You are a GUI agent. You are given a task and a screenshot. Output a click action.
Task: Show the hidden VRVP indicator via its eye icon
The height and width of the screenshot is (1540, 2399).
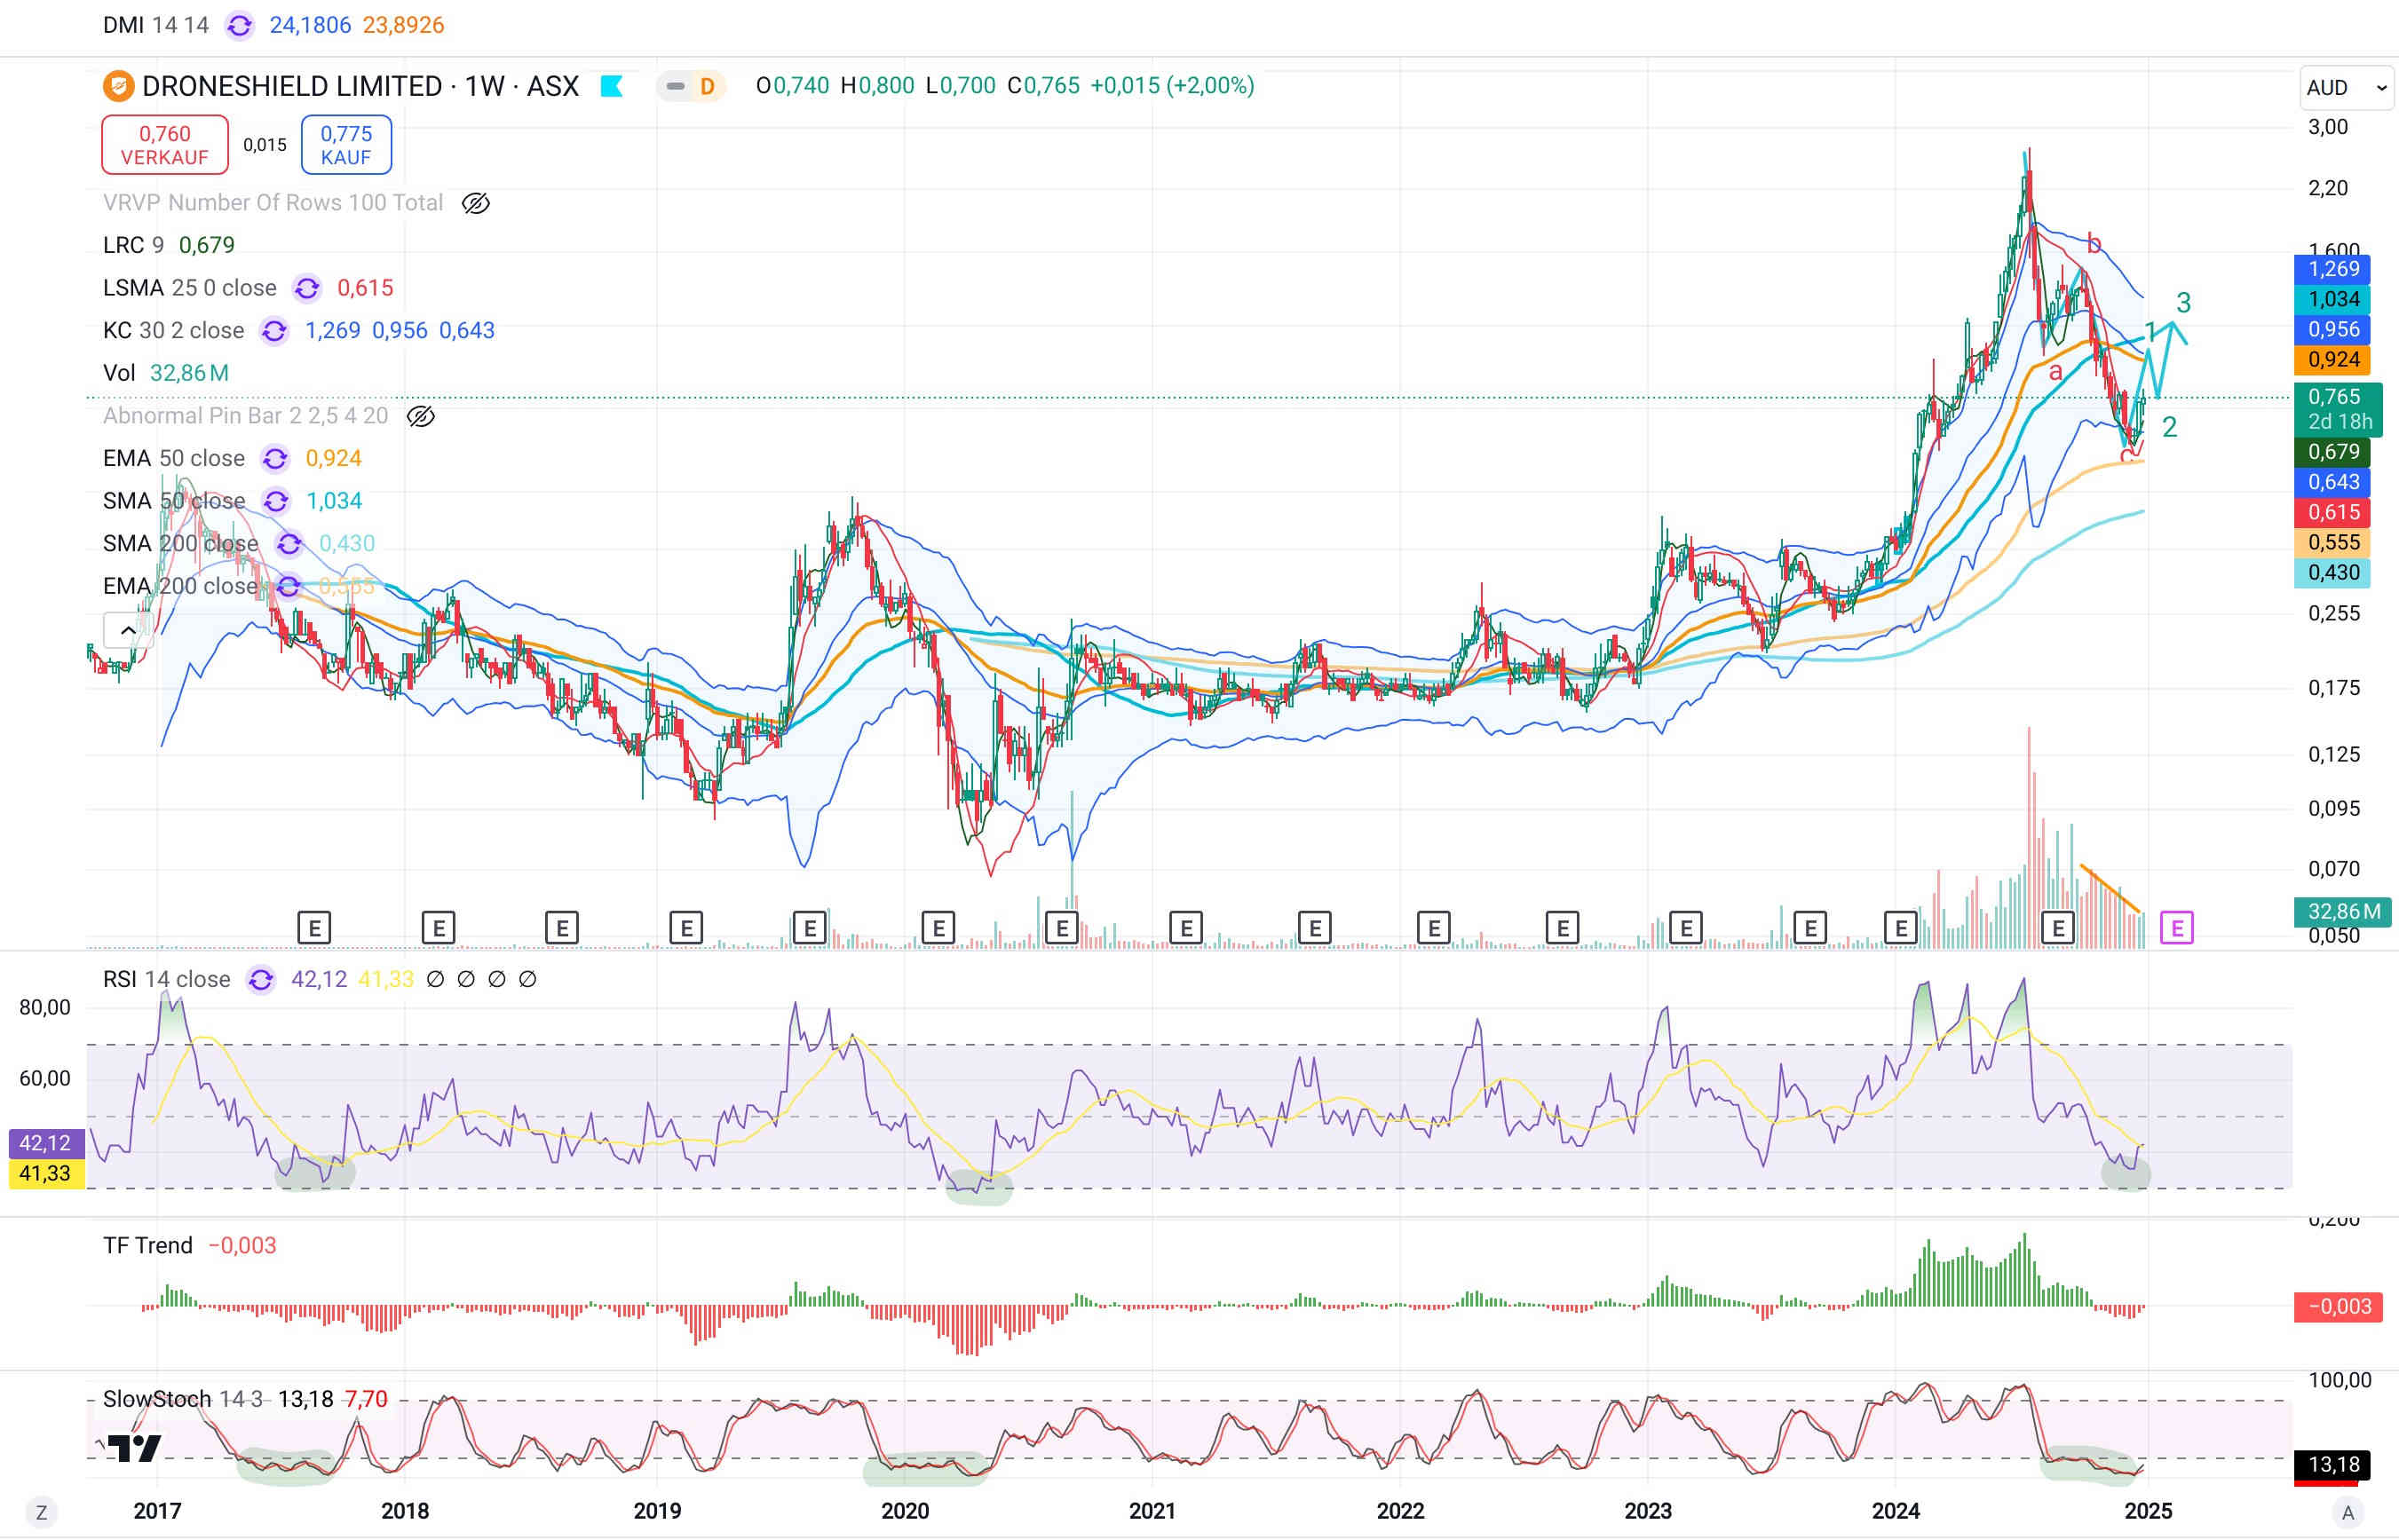point(475,203)
